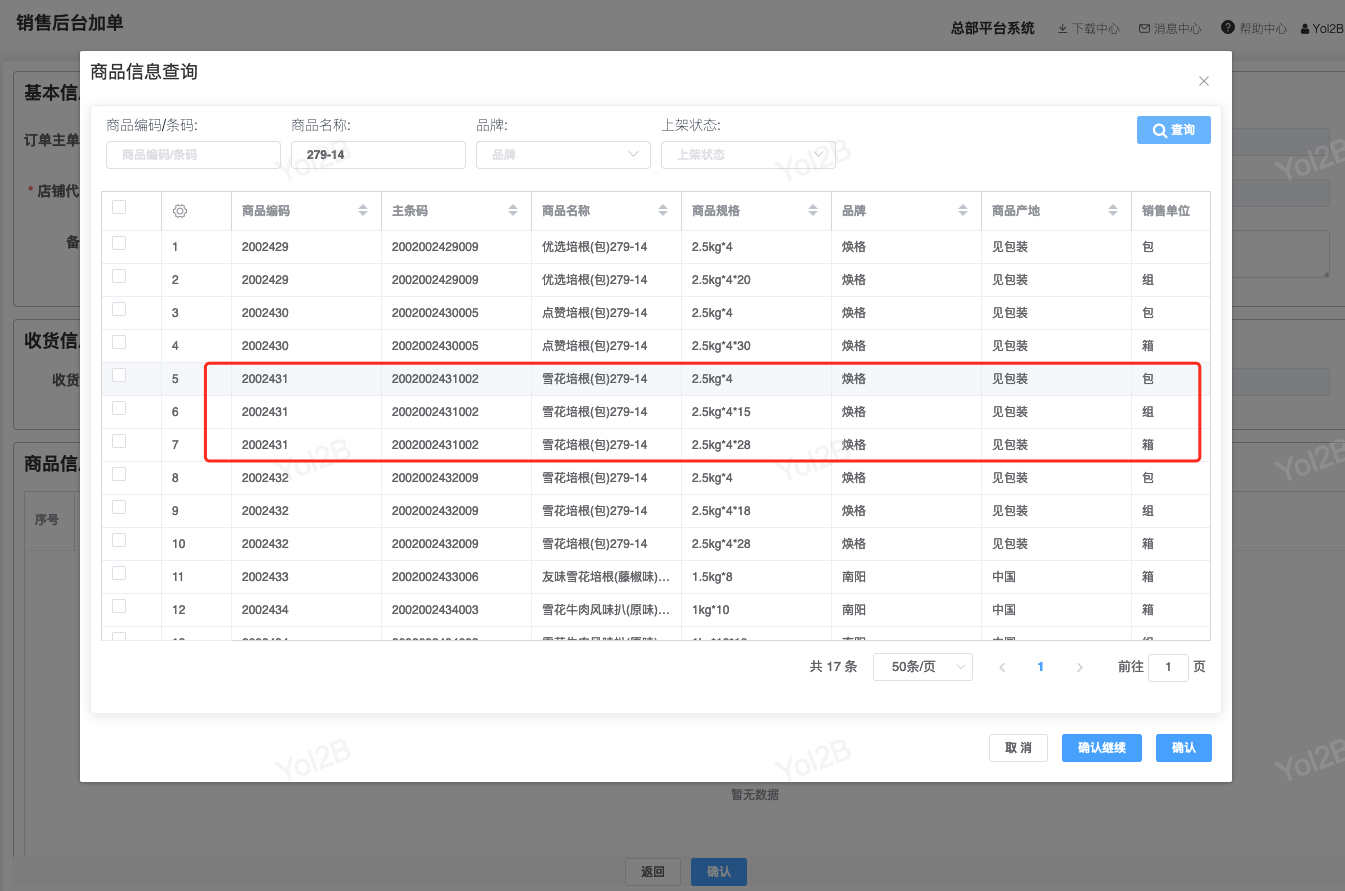
Task: Go to next page arrow
Action: click(x=1079, y=667)
